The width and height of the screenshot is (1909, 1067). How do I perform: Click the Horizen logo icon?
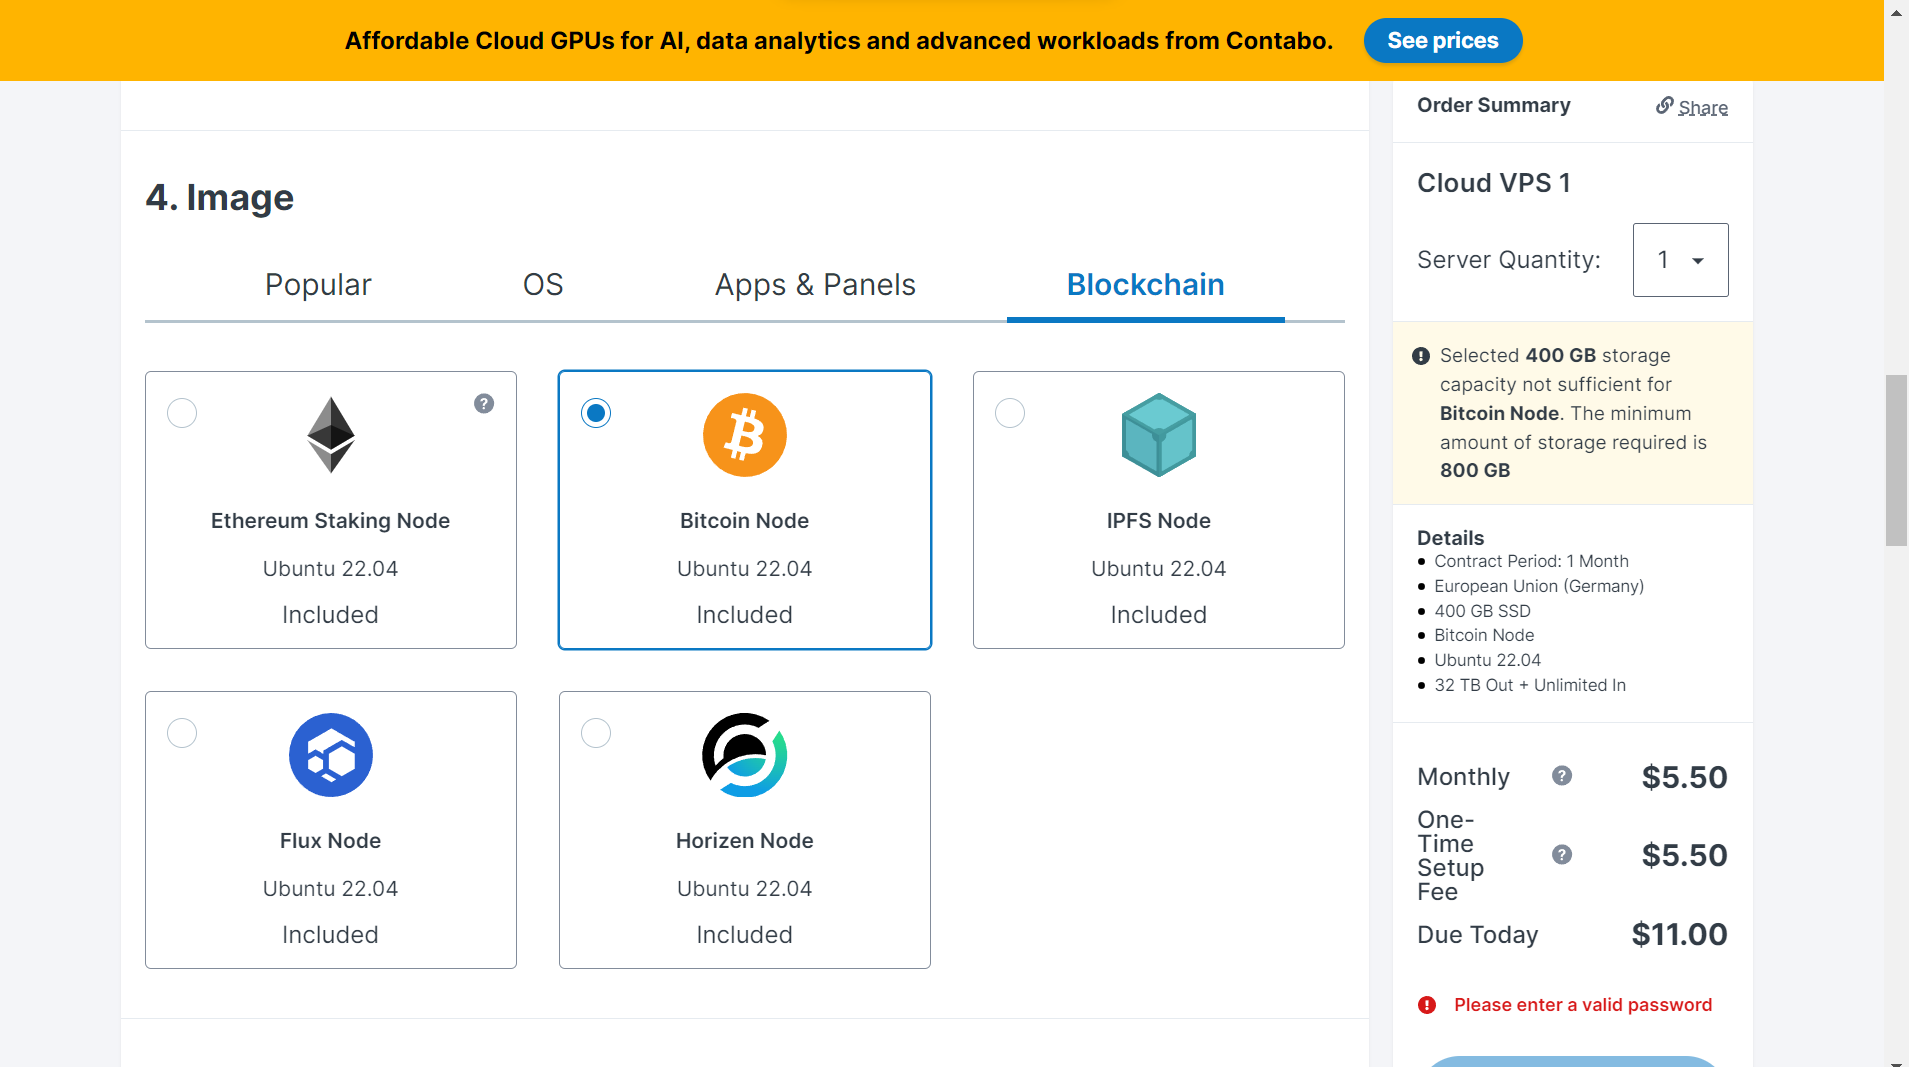[x=744, y=755]
